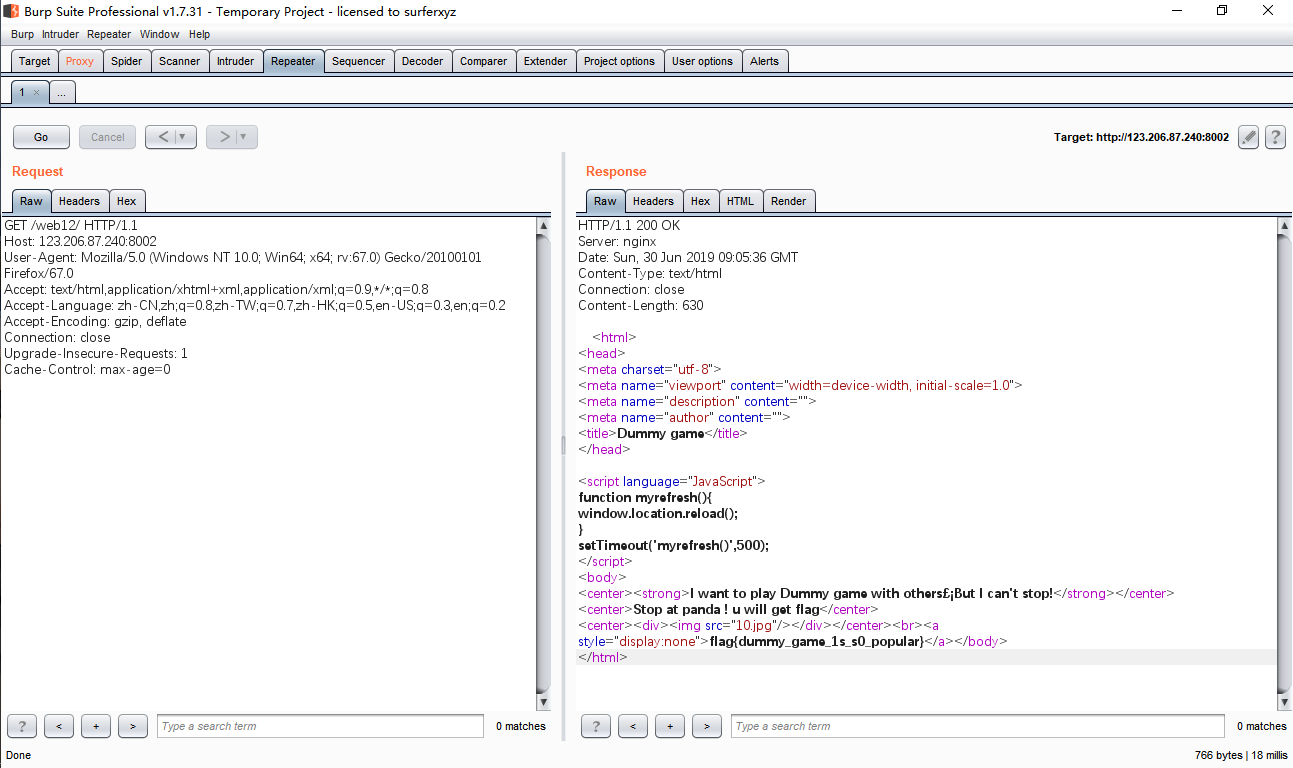Switch to the Proxy tab
Image resolution: width=1293 pixels, height=768 pixels.
pyautogui.click(x=80, y=61)
